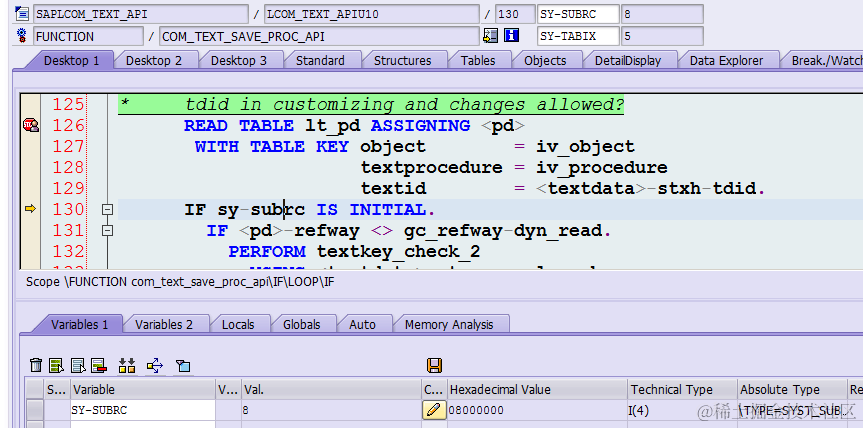Switch to the Desktop 2 tab

point(154,61)
